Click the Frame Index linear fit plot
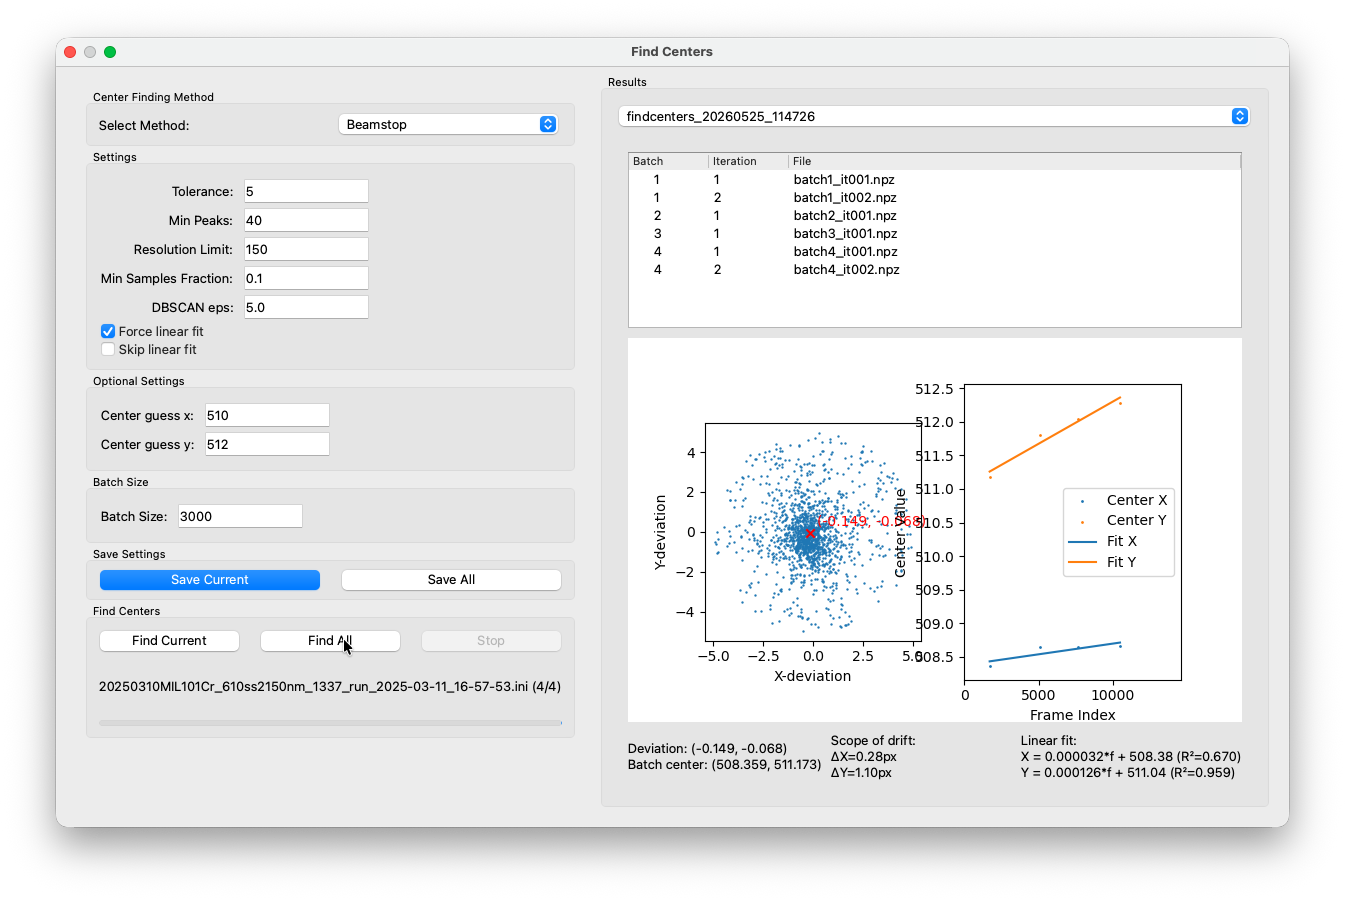 tap(1073, 532)
